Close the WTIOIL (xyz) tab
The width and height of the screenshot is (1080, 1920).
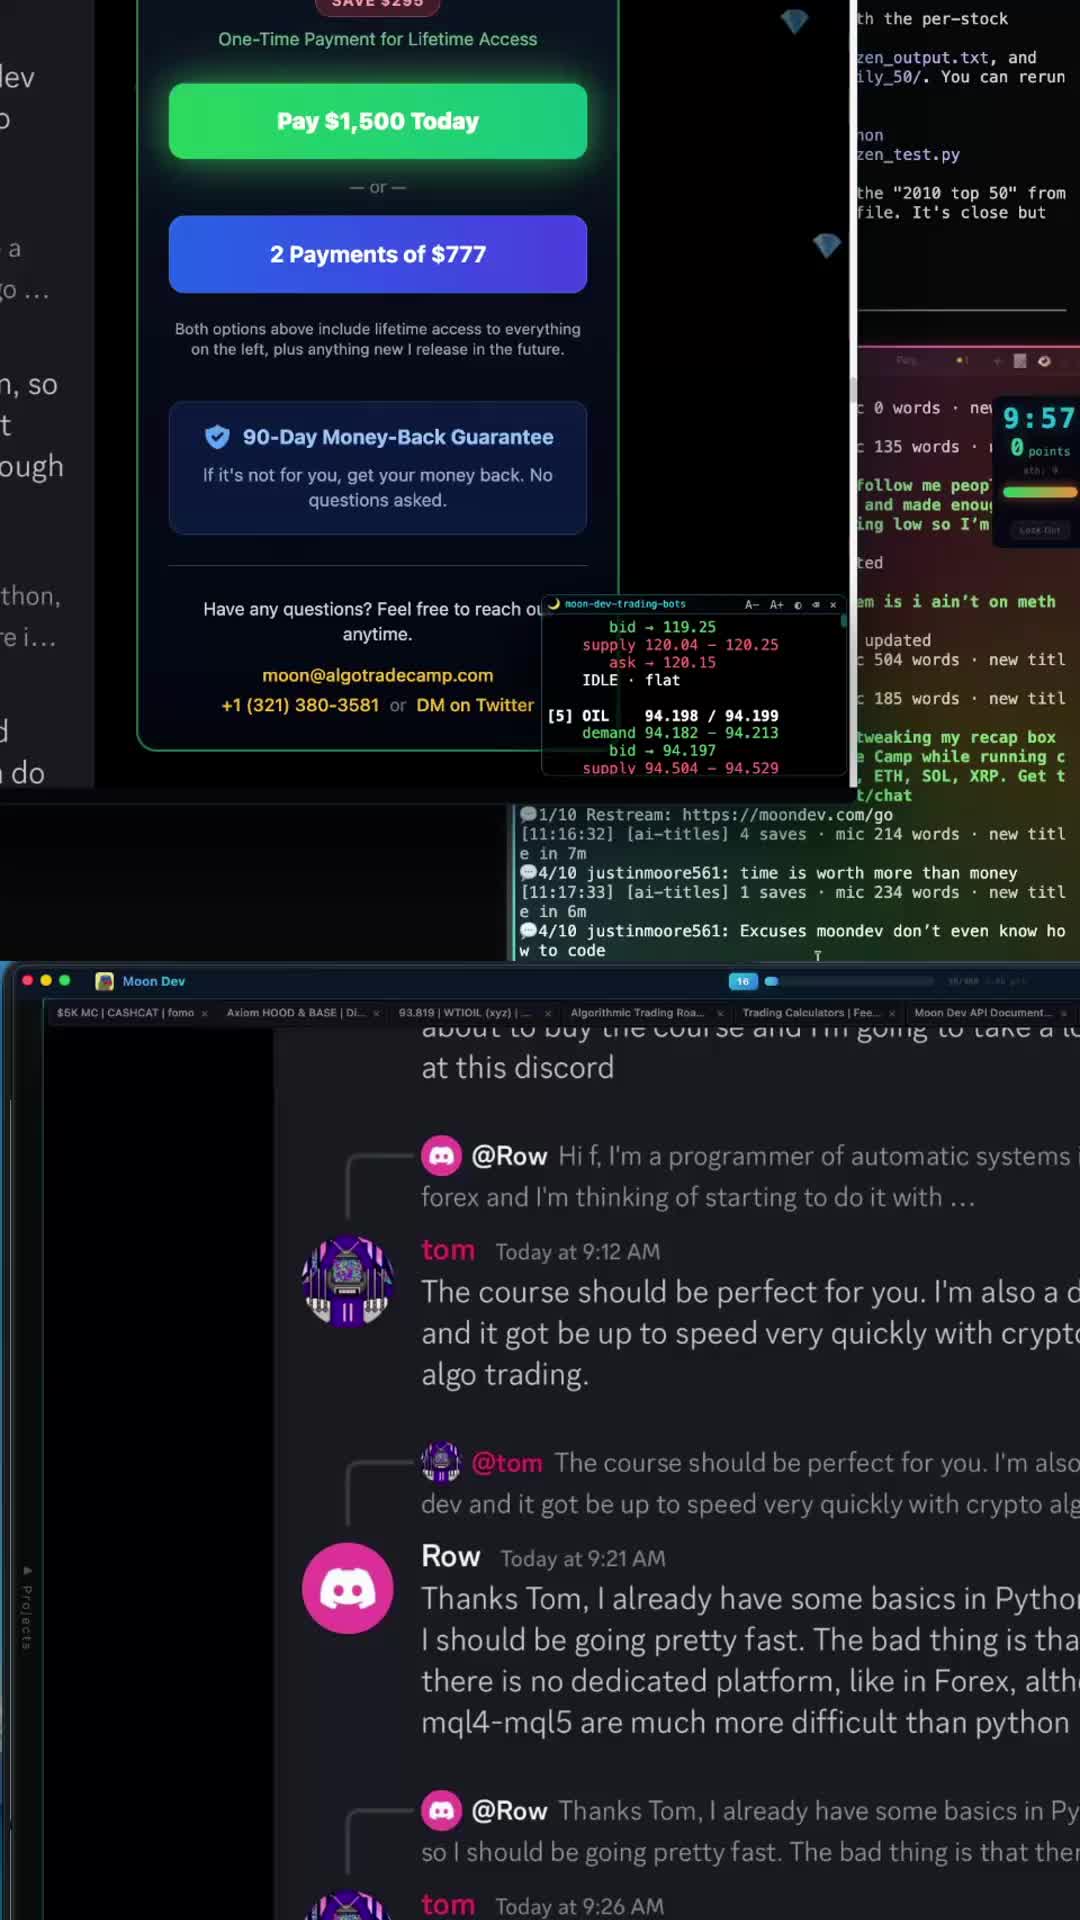(x=548, y=1013)
